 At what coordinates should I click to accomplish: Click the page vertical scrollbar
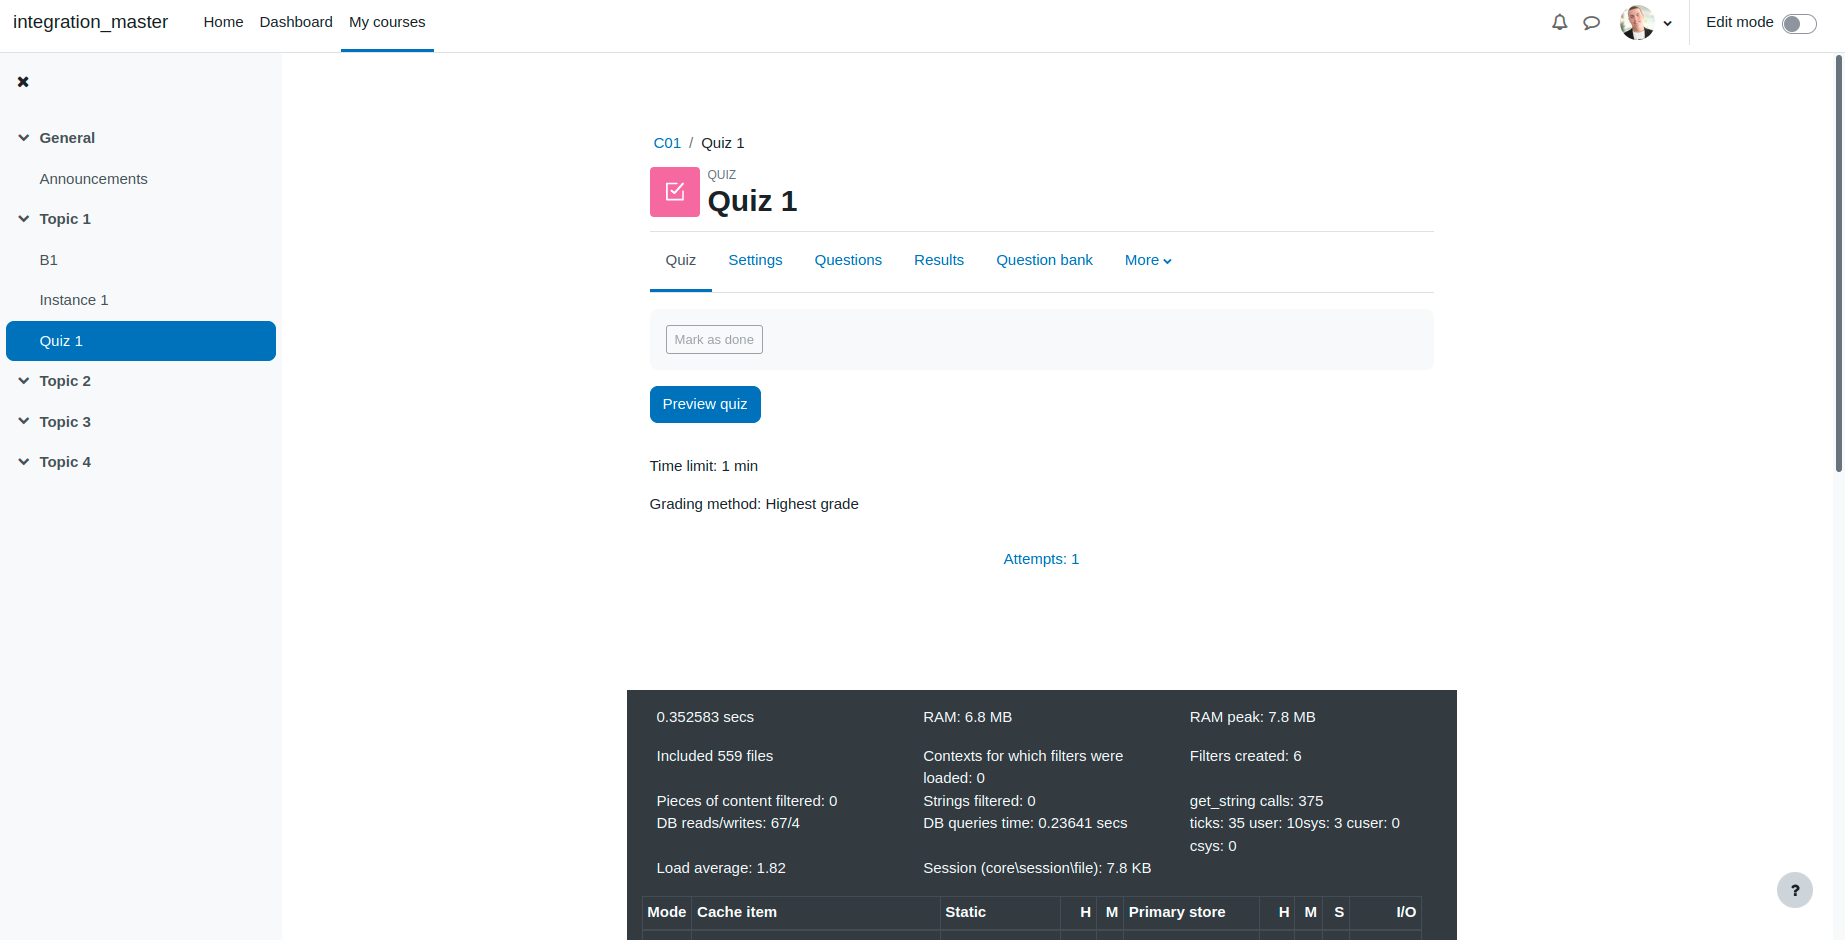[1838, 263]
